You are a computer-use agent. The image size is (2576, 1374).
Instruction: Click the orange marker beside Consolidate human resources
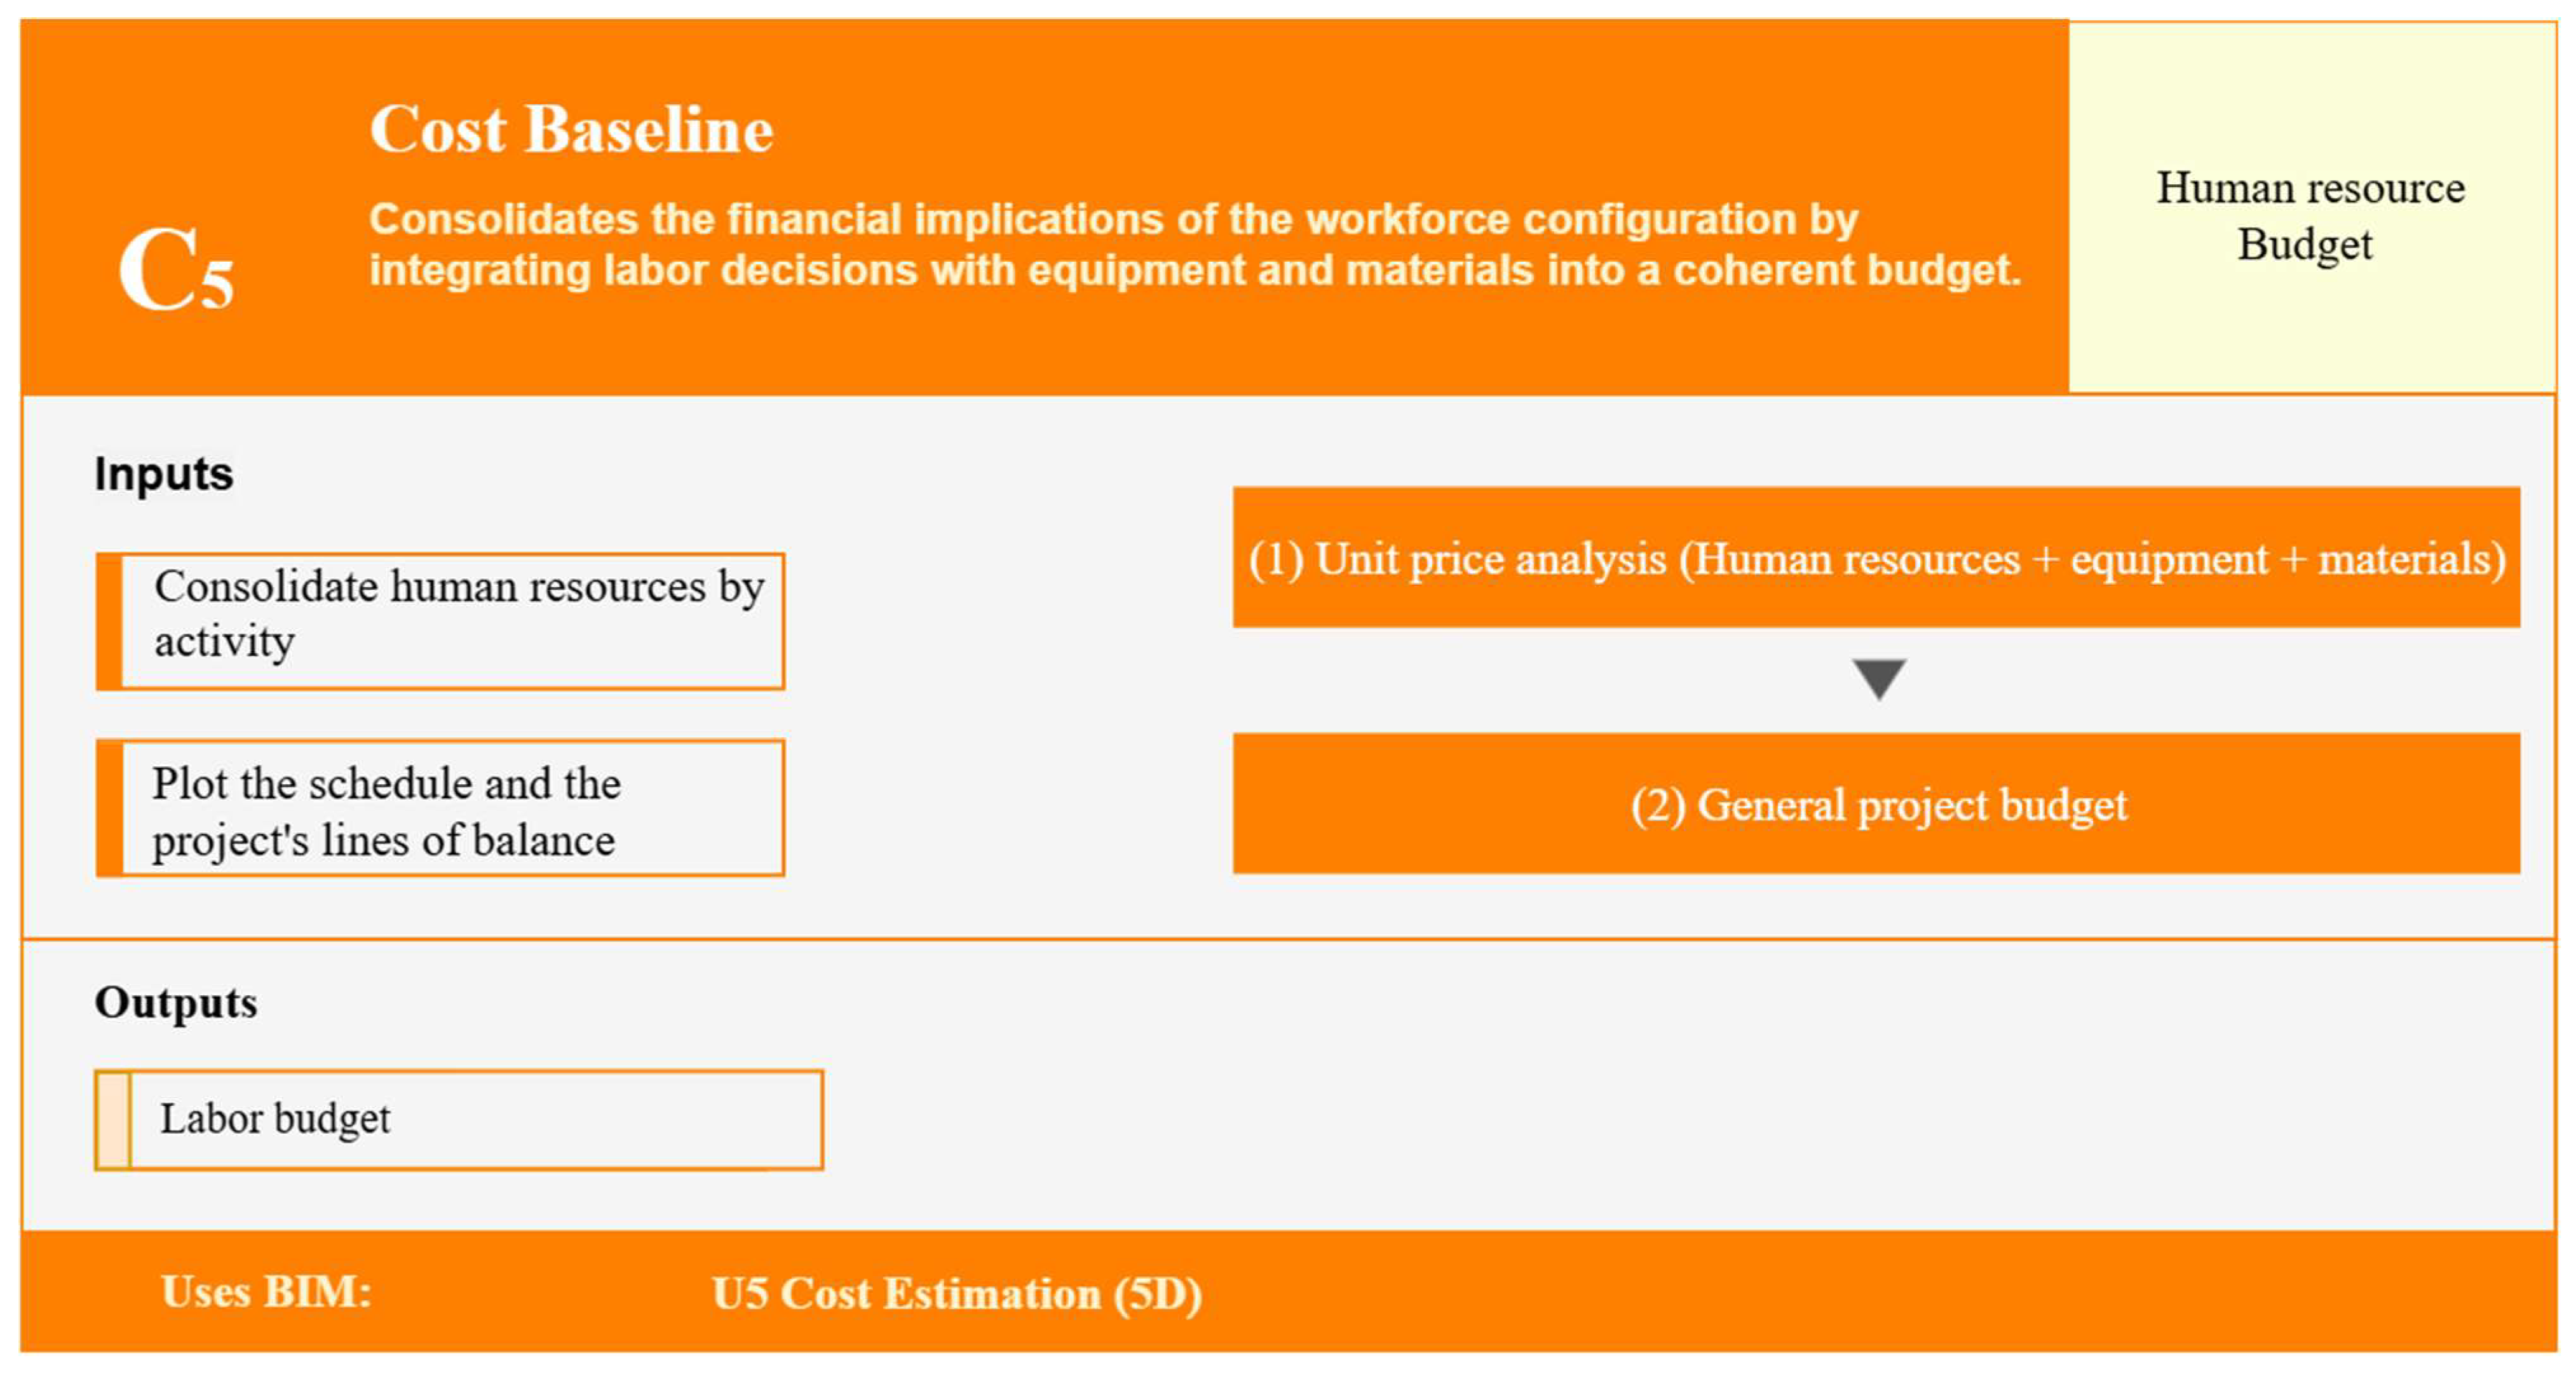(109, 621)
